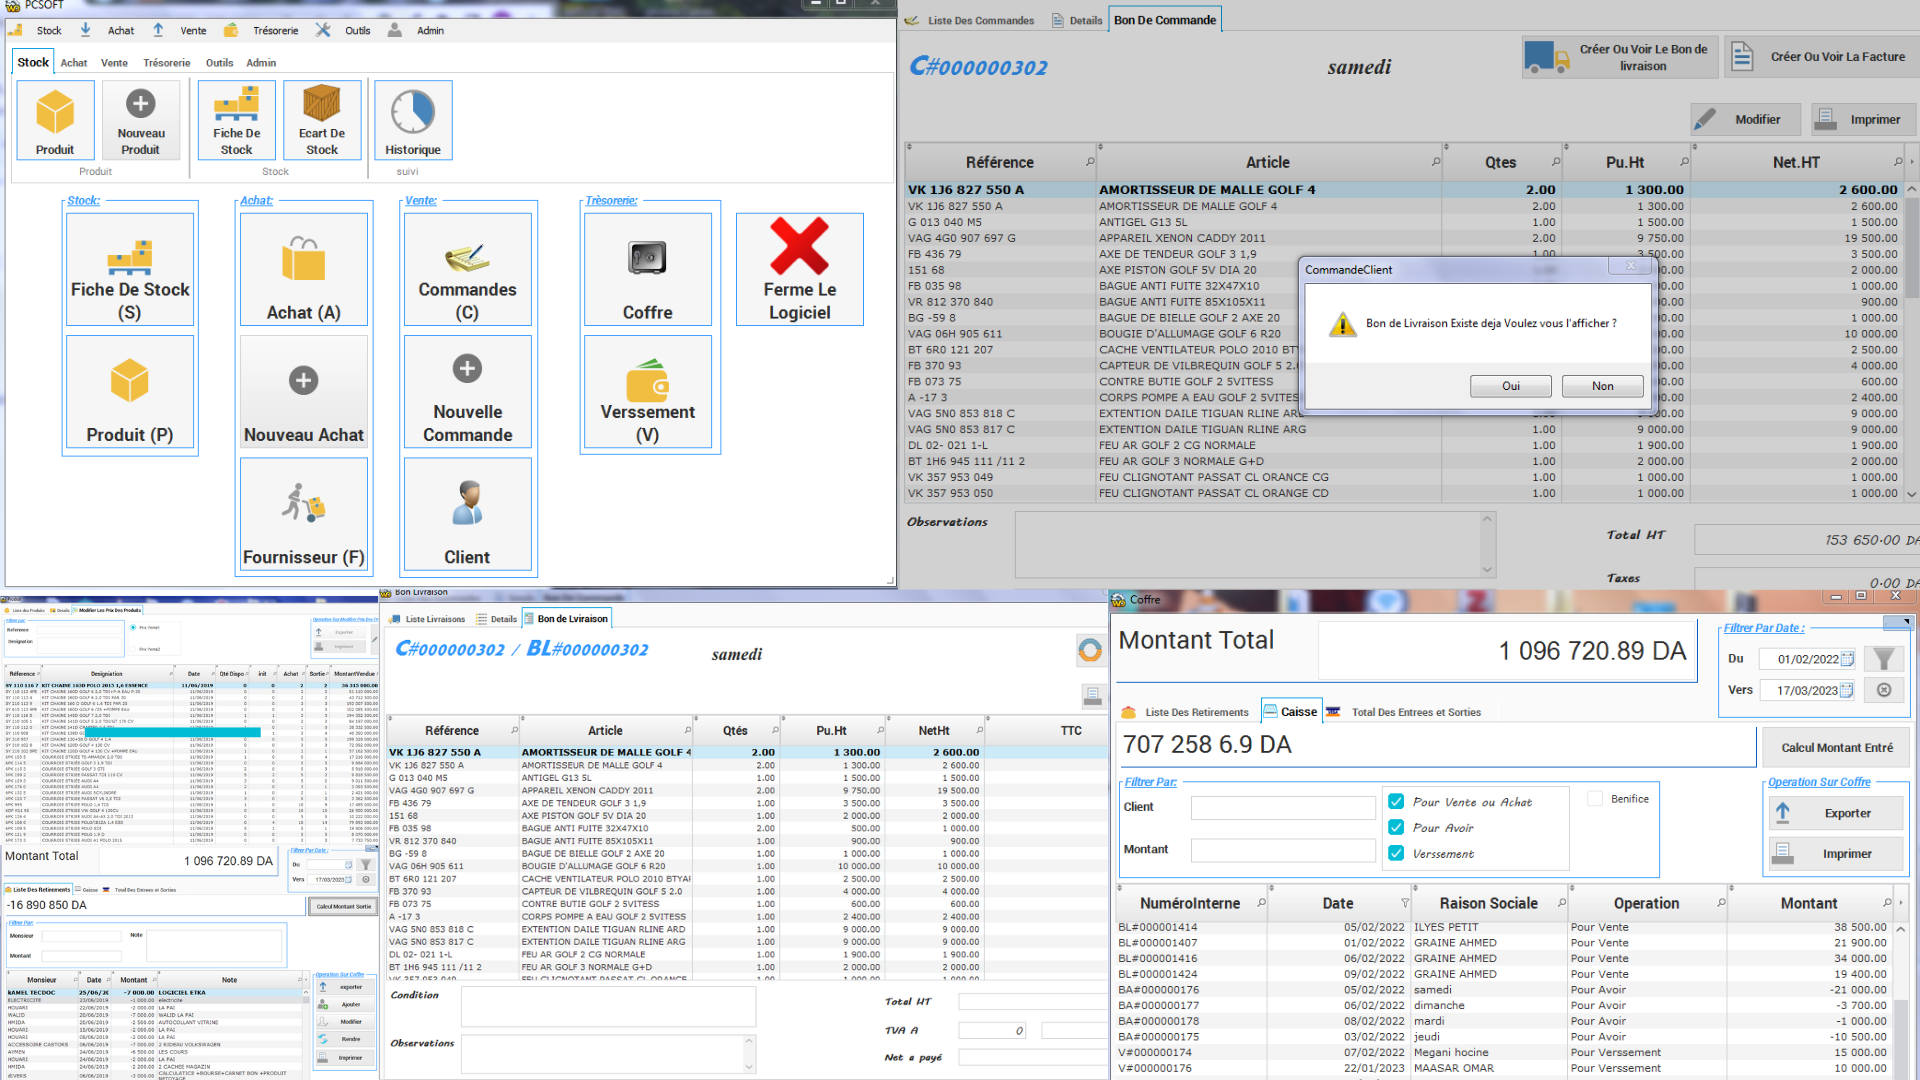Toggle the Verssement checkbox

tap(1396, 854)
